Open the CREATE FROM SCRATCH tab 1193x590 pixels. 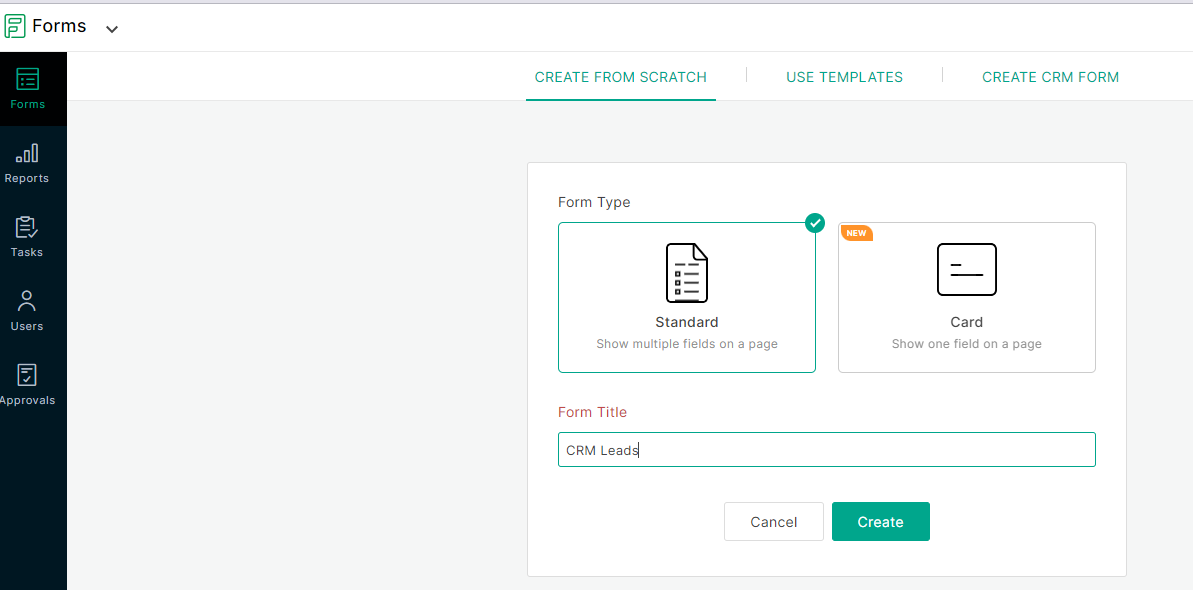[620, 76]
